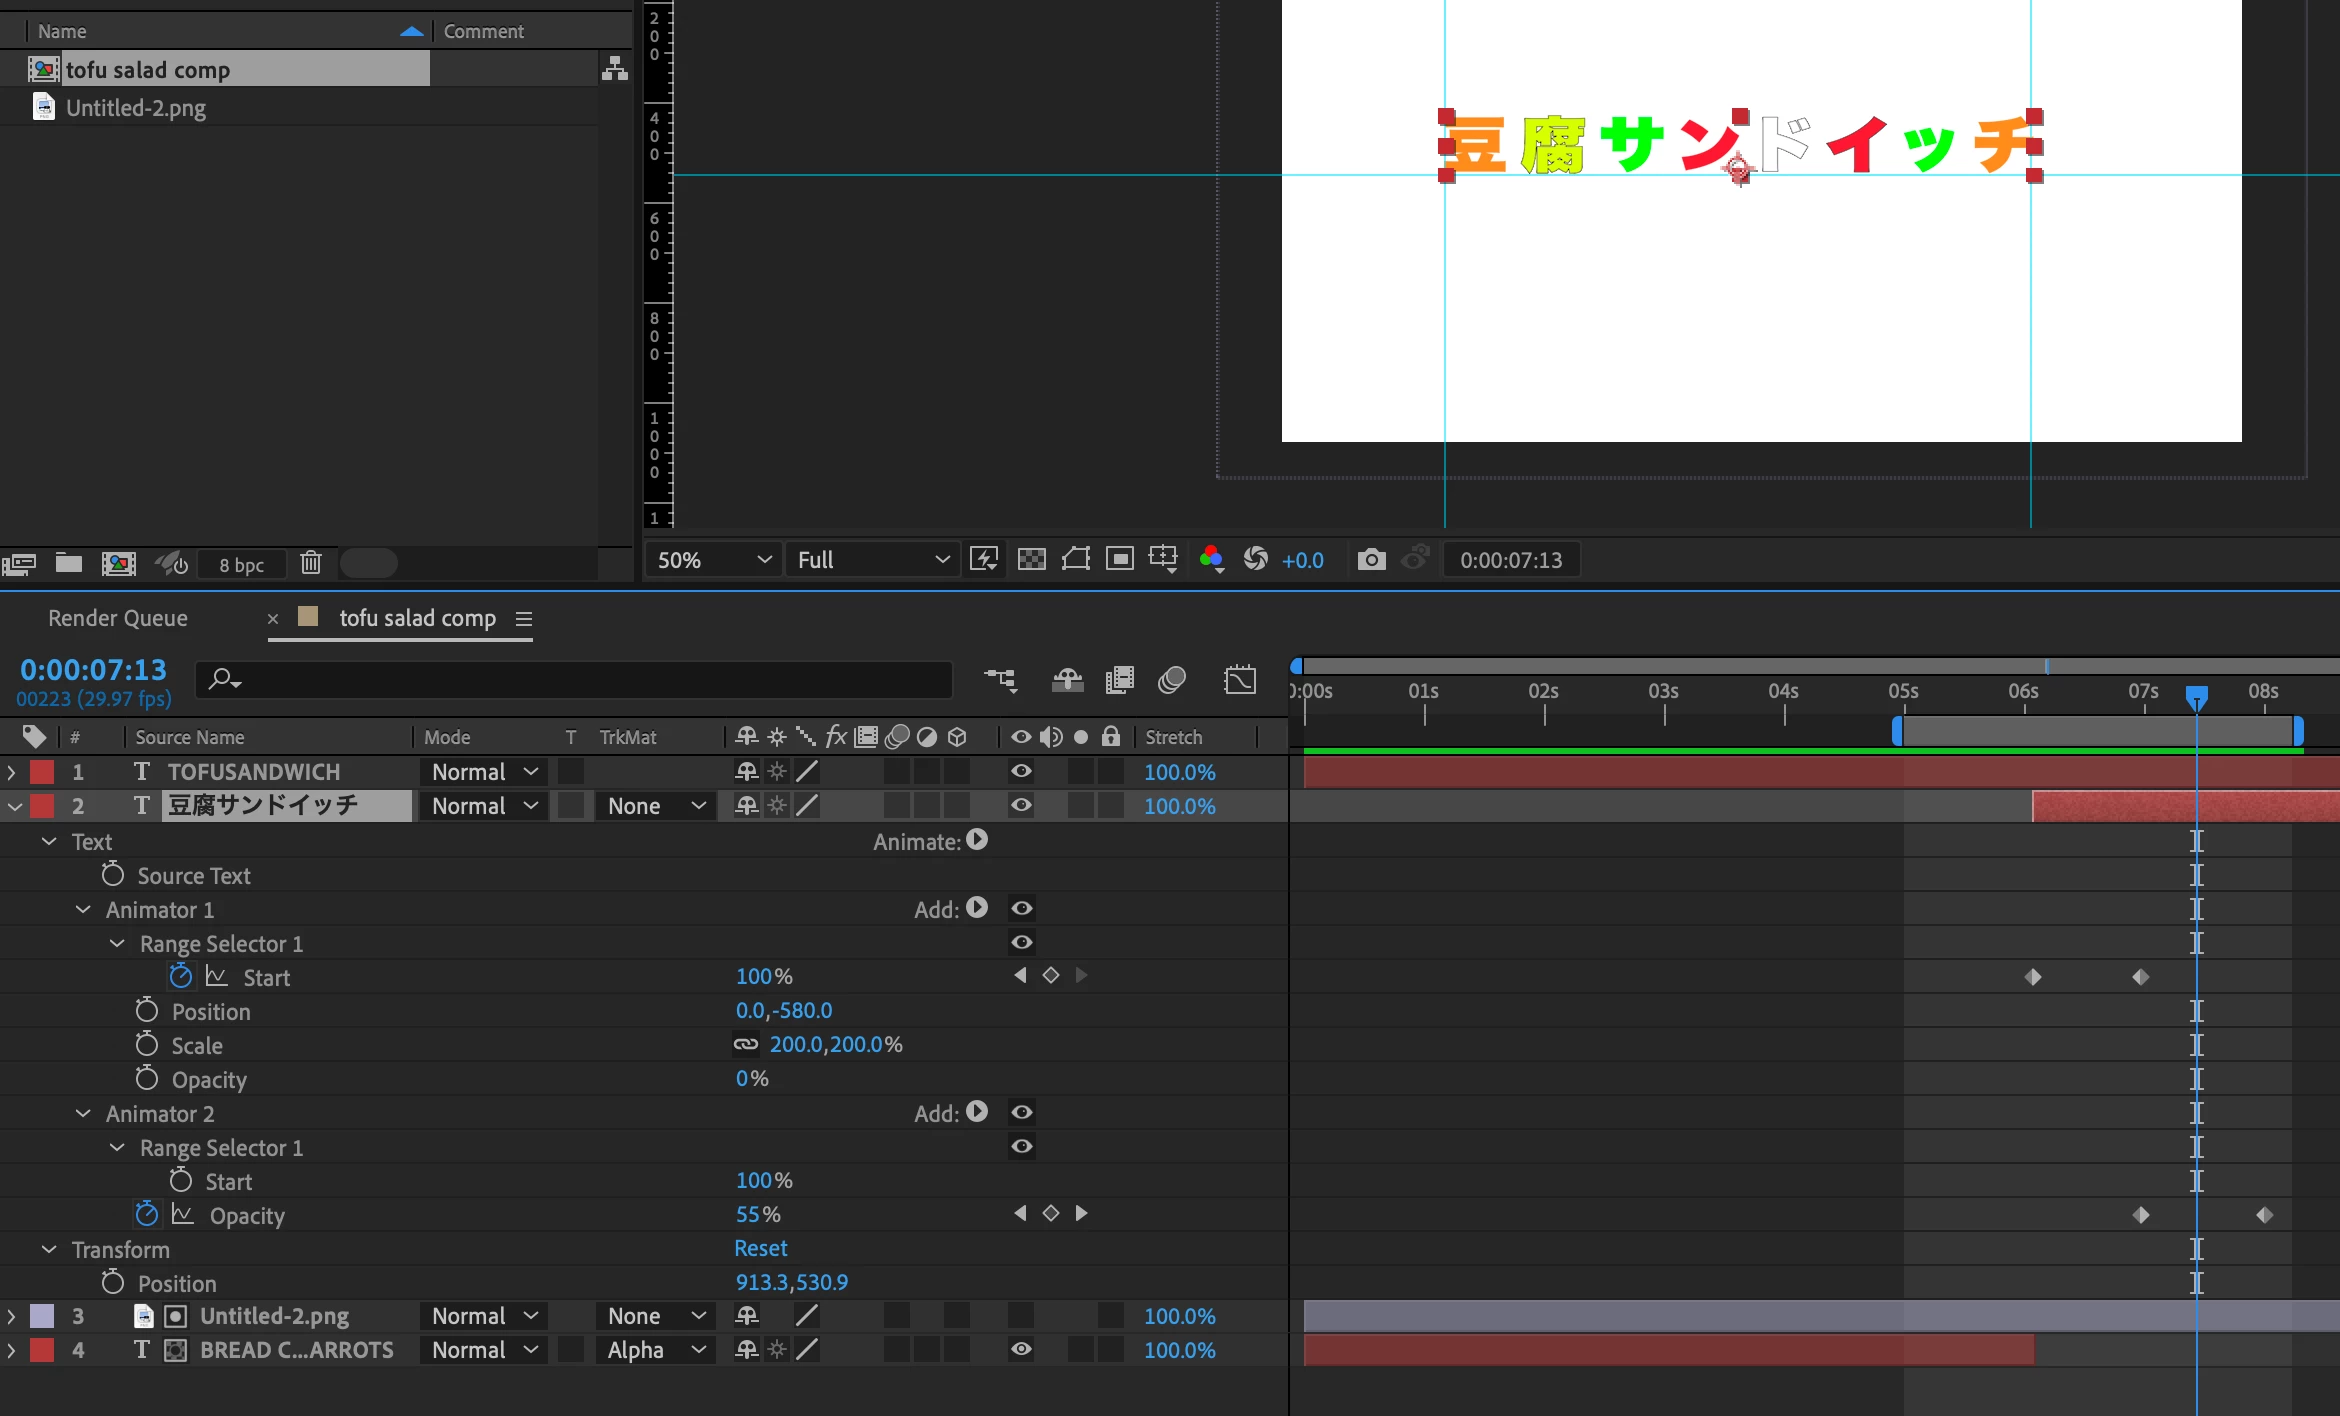
Task: Toggle visibility of Animator 2
Action: click(1021, 1112)
